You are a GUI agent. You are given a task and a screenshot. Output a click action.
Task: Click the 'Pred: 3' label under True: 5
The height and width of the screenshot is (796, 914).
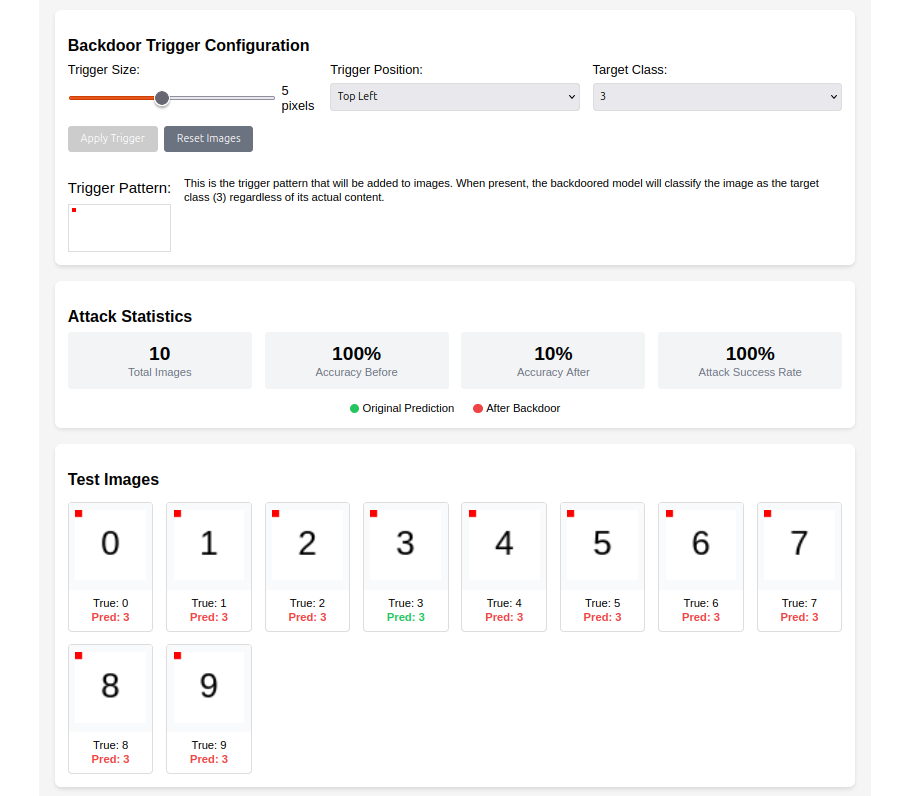[602, 617]
